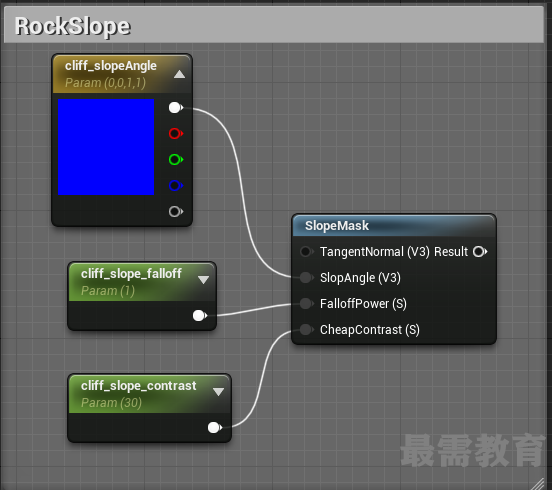
Task: Click the SlopAngle (V3) input pin
Action: point(306,278)
